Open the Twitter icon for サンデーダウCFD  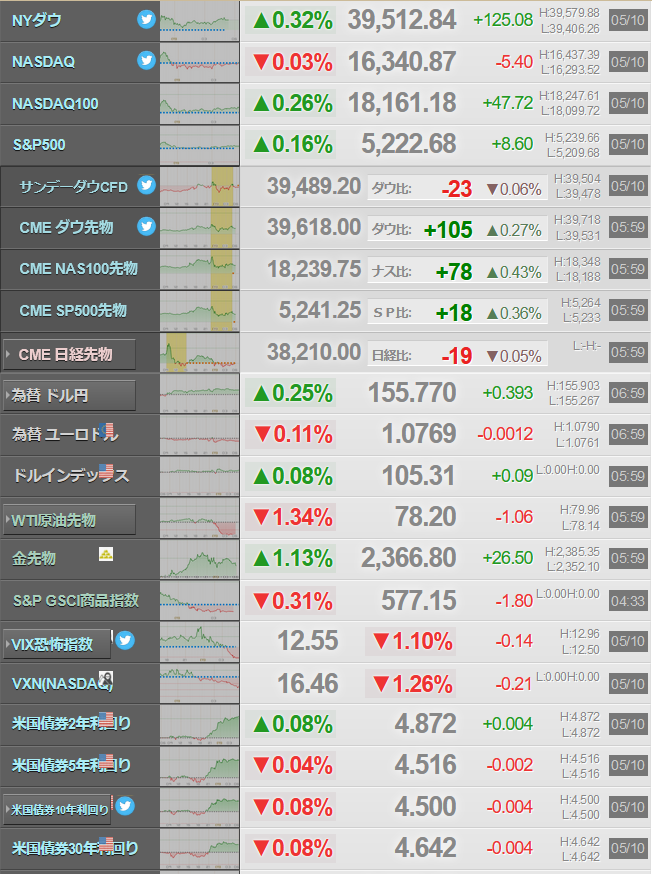click(147, 184)
